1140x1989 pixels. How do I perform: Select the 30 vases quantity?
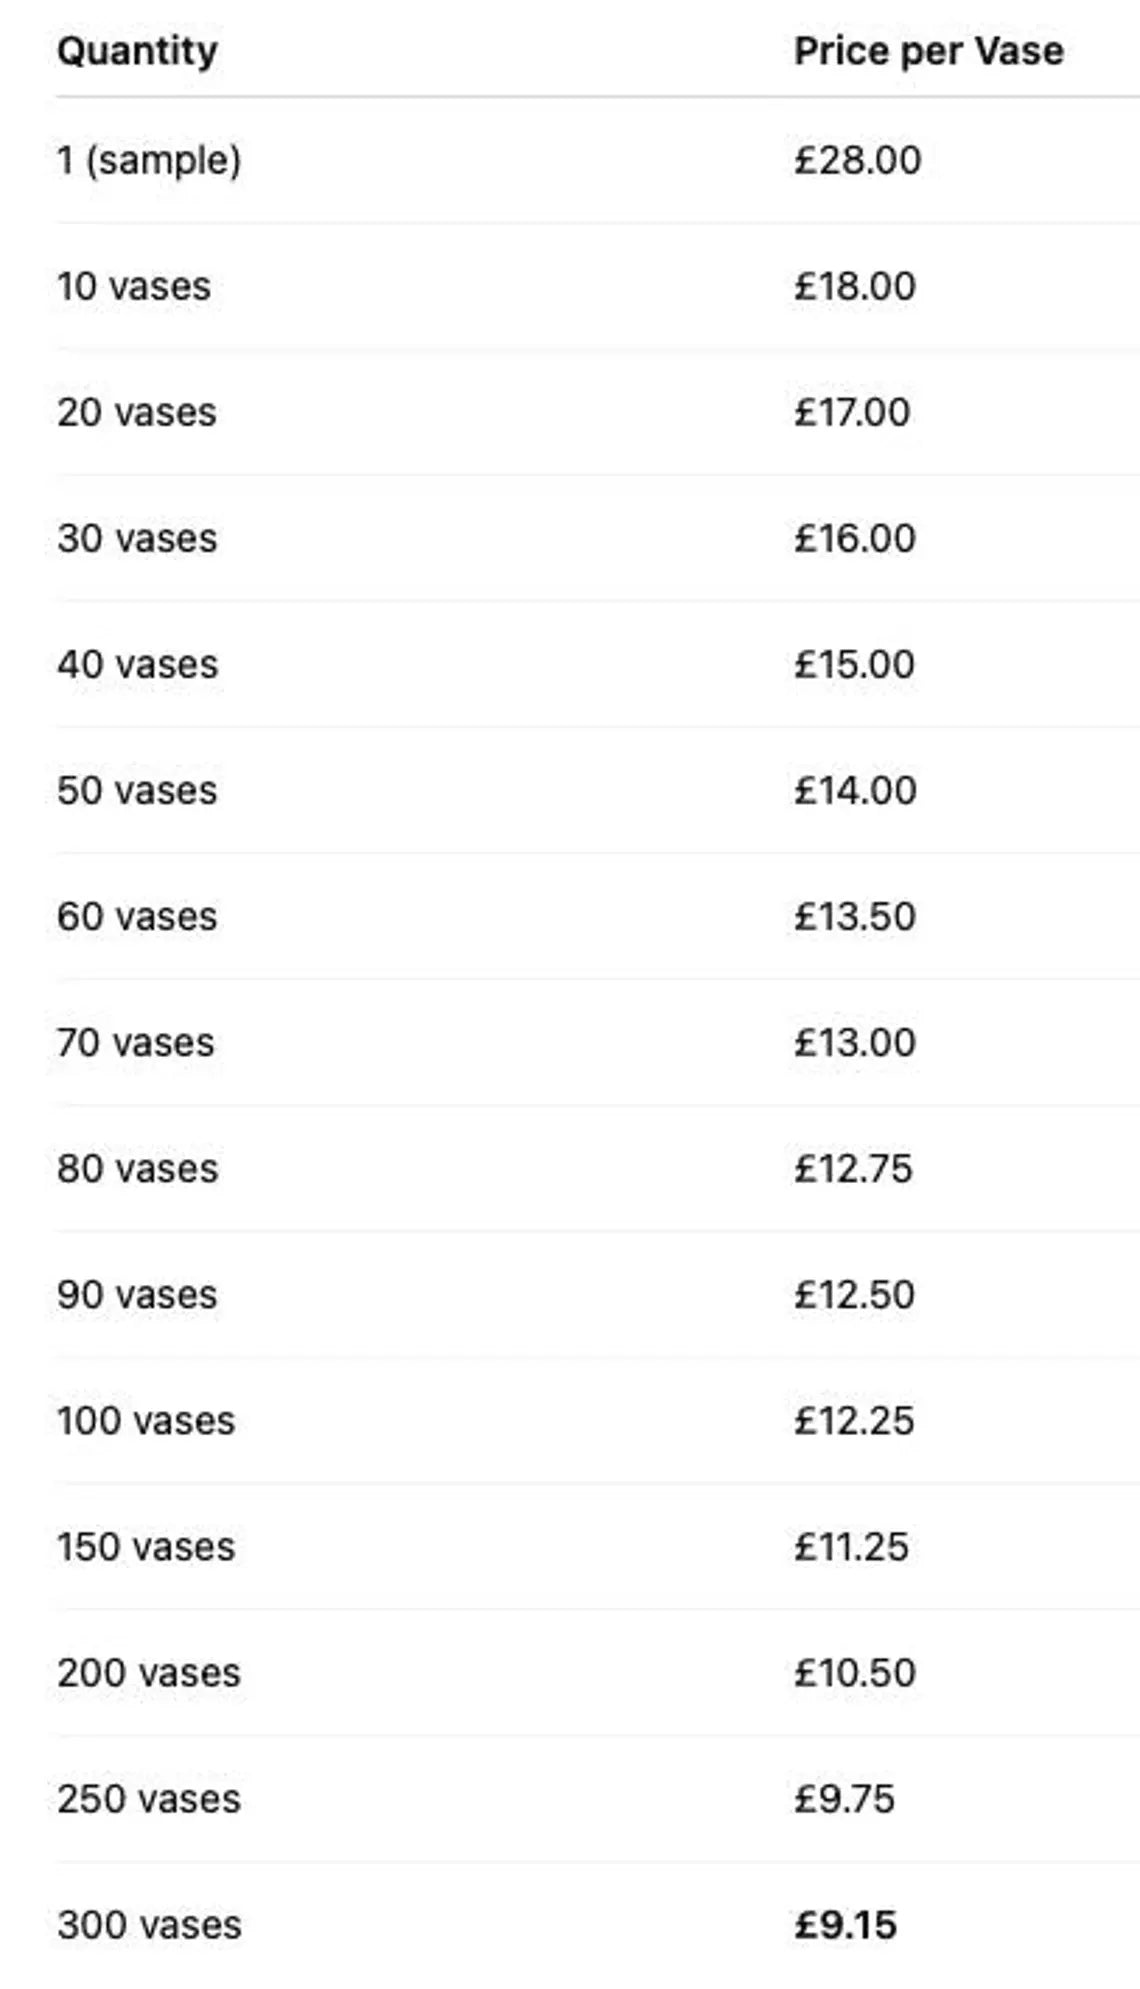[137, 538]
